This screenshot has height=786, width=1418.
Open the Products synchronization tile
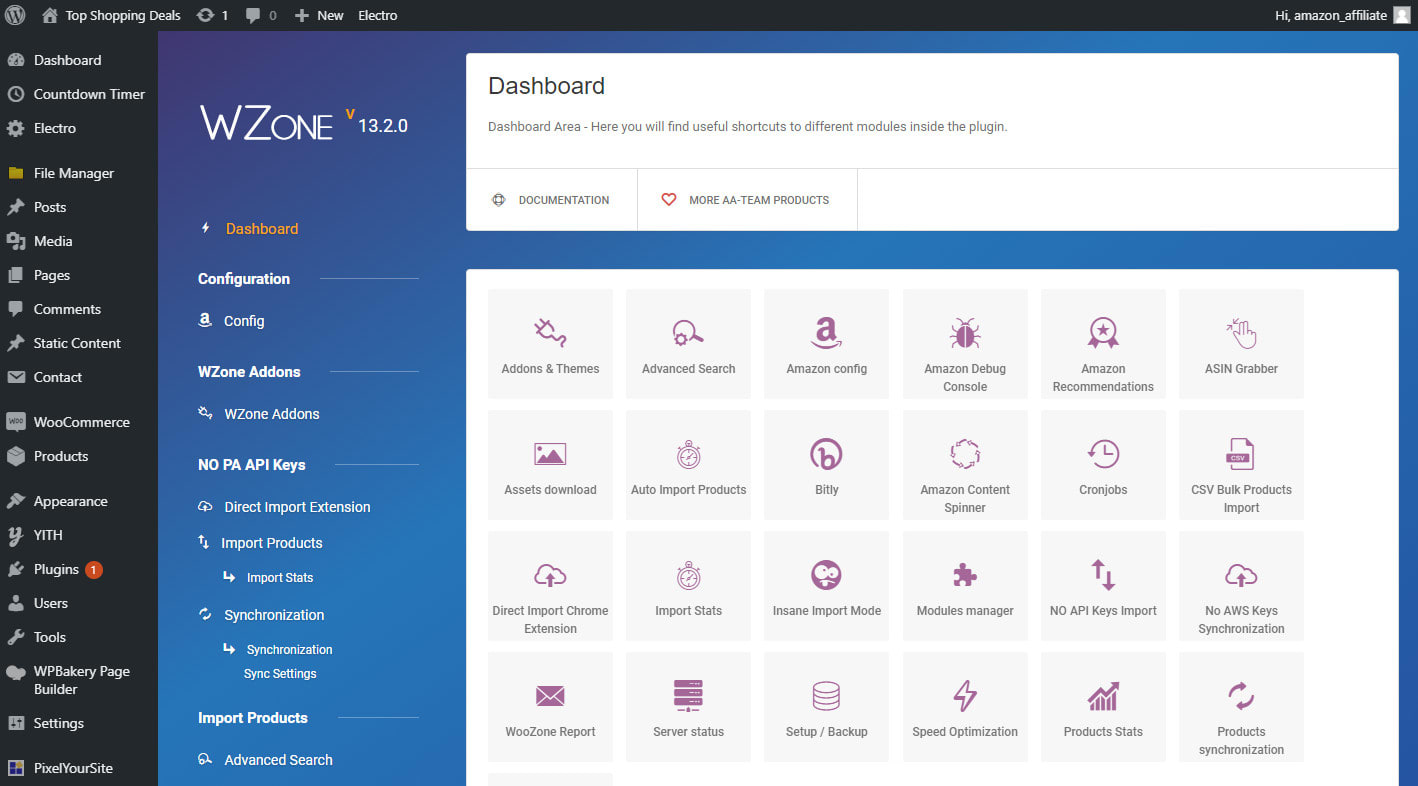point(1241,707)
